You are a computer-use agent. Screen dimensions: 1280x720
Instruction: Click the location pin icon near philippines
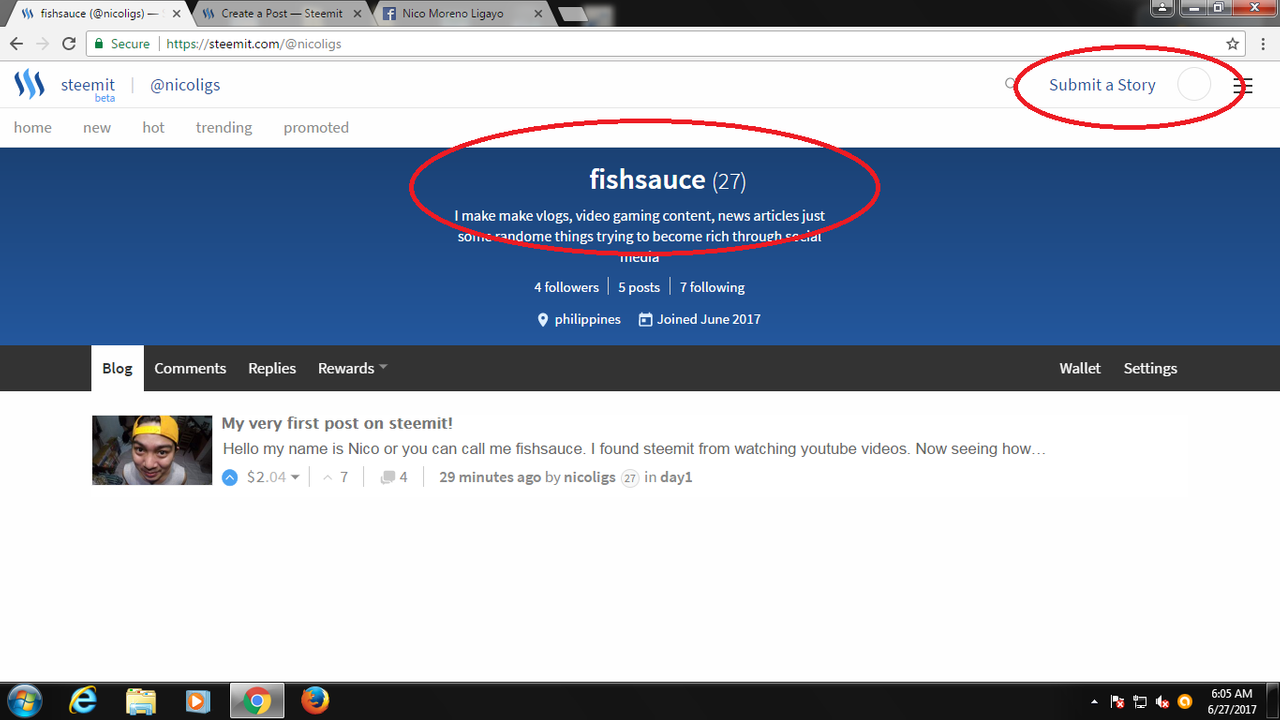pos(543,320)
